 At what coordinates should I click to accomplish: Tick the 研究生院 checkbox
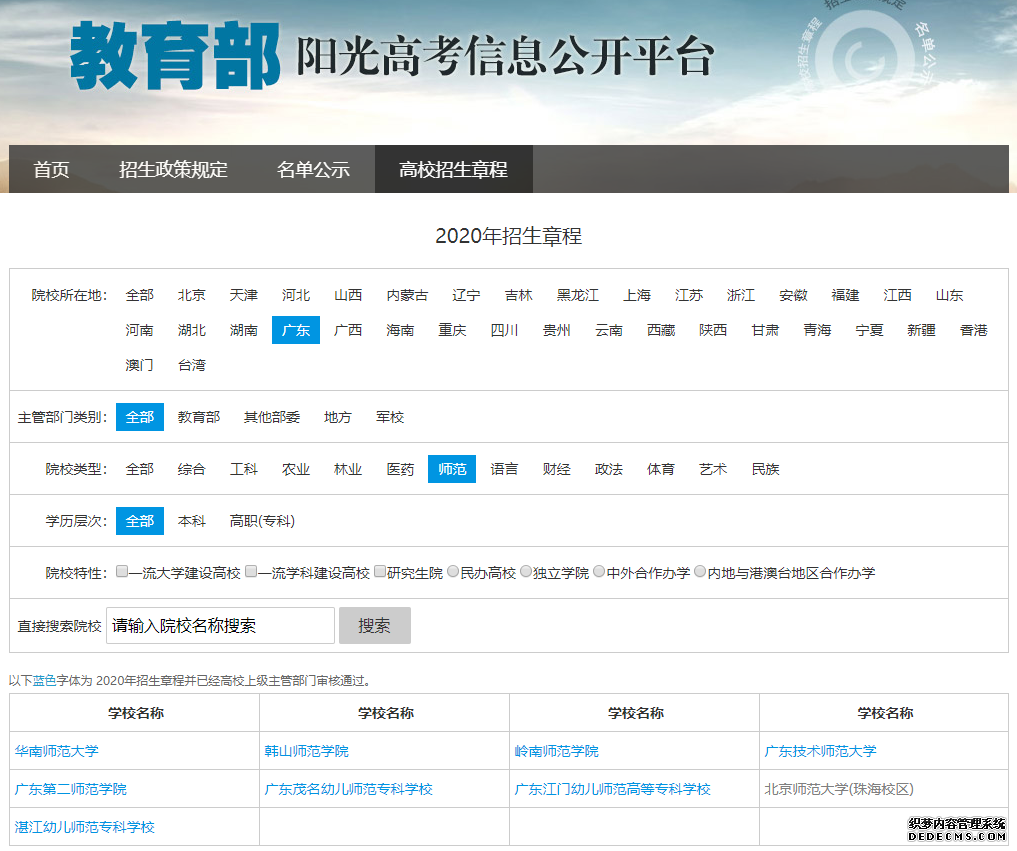[x=380, y=571]
